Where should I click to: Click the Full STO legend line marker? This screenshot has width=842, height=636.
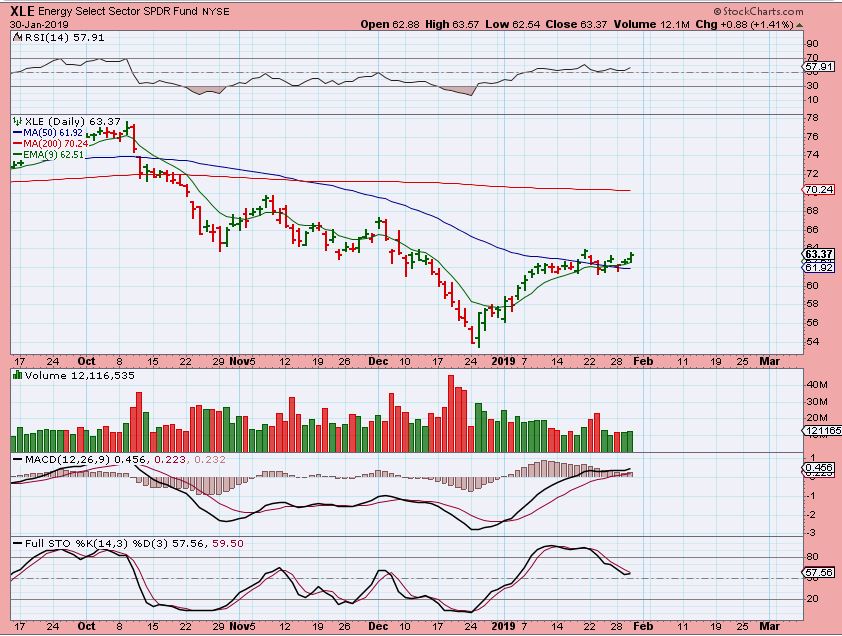pyautogui.click(x=18, y=544)
